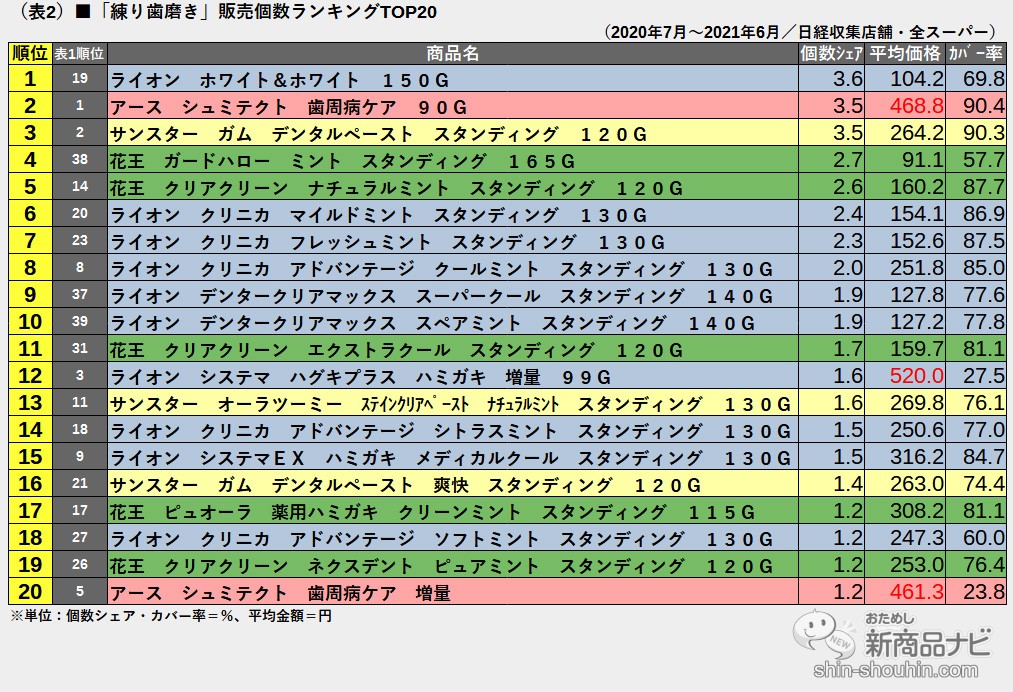Click the 平均価格 column header
This screenshot has height=692, width=1013.
tap(905, 54)
